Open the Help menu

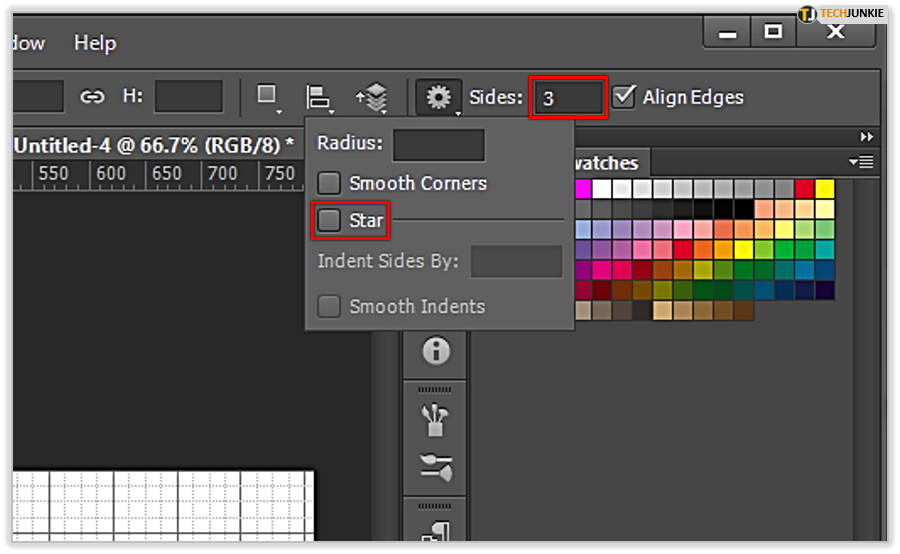point(95,43)
